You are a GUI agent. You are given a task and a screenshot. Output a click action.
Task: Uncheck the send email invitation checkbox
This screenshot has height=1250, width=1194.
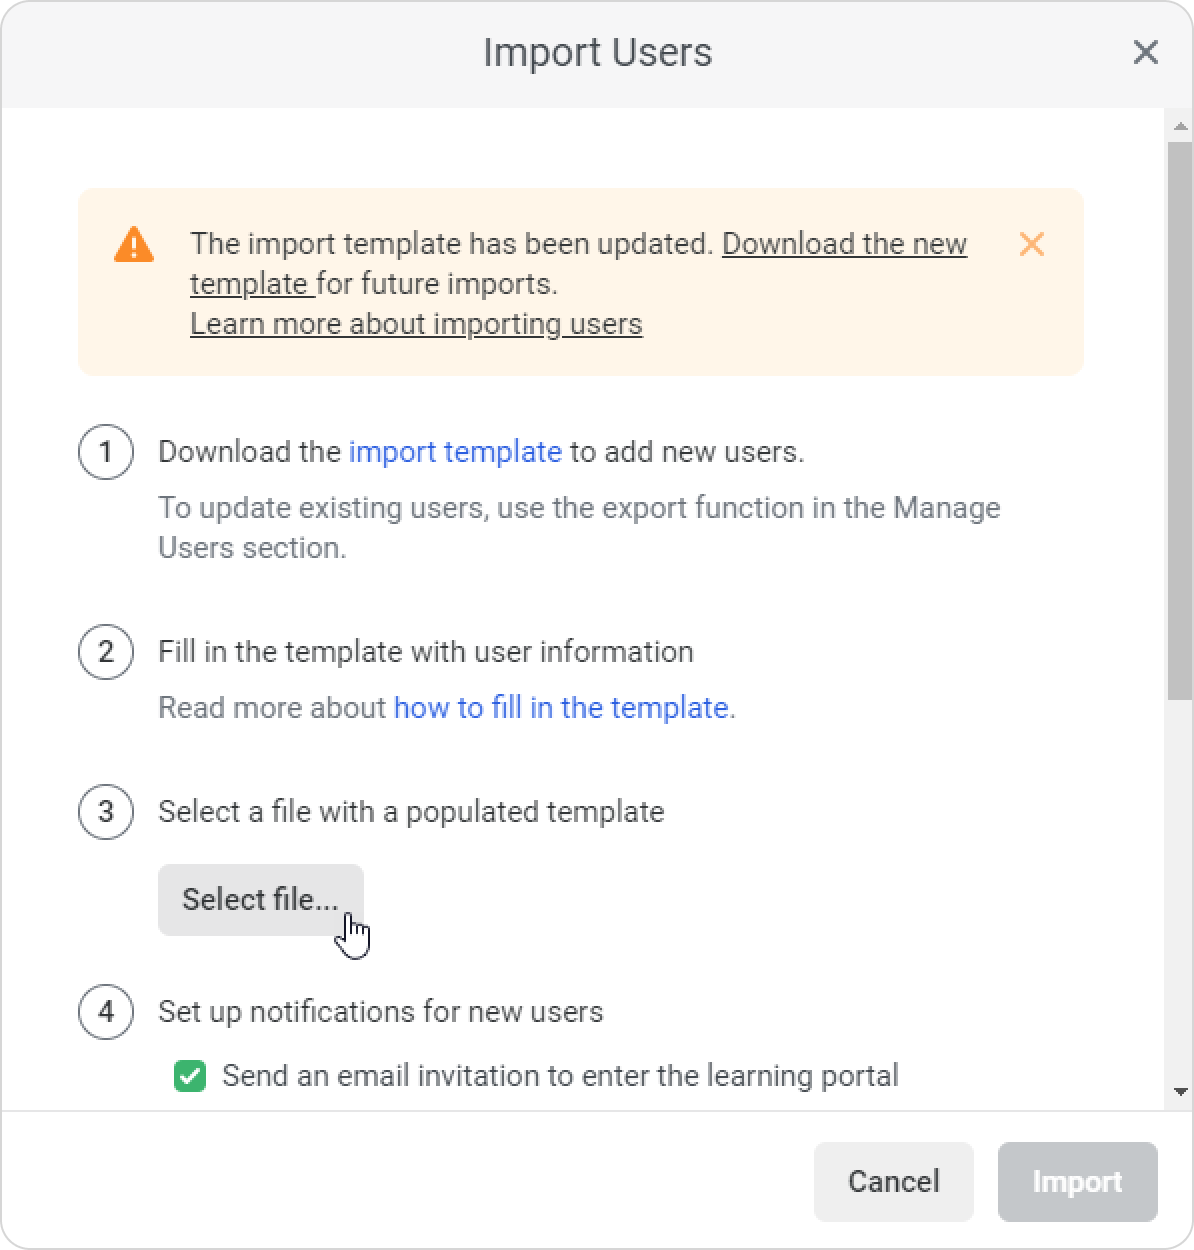point(190,1076)
